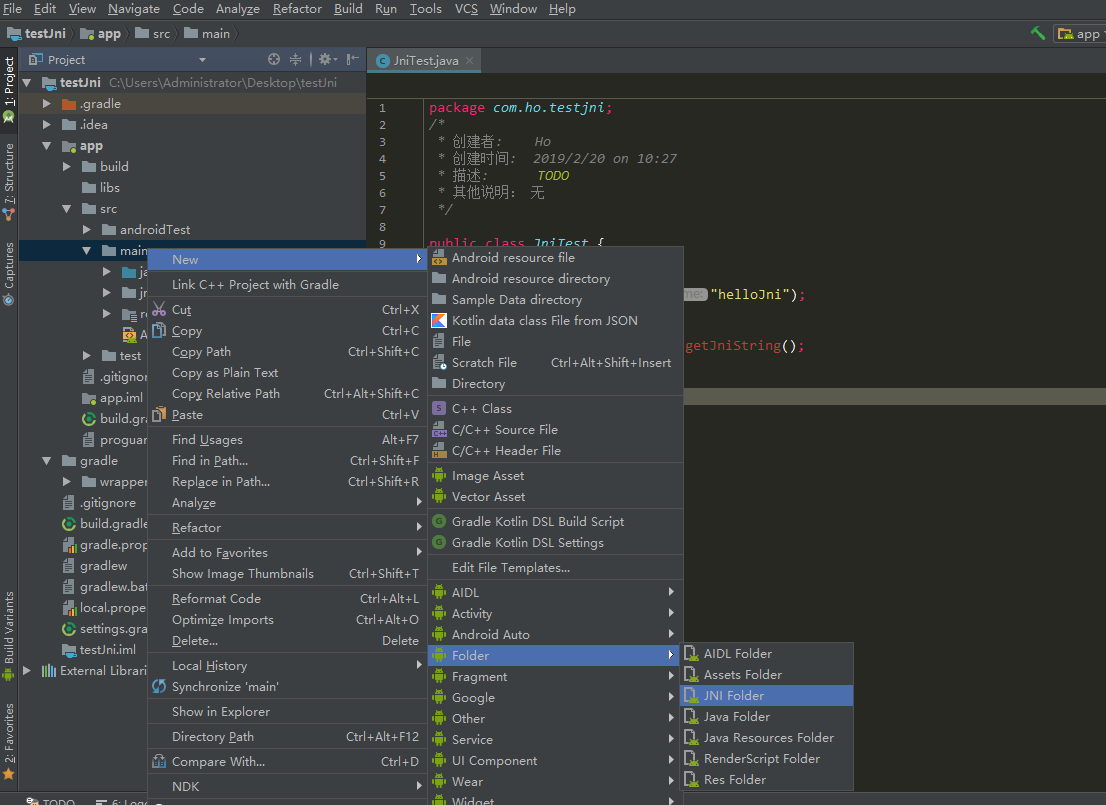The image size is (1106, 805).
Task: Create Gradle Kotlin DSL Settings file
Action: tap(555, 543)
